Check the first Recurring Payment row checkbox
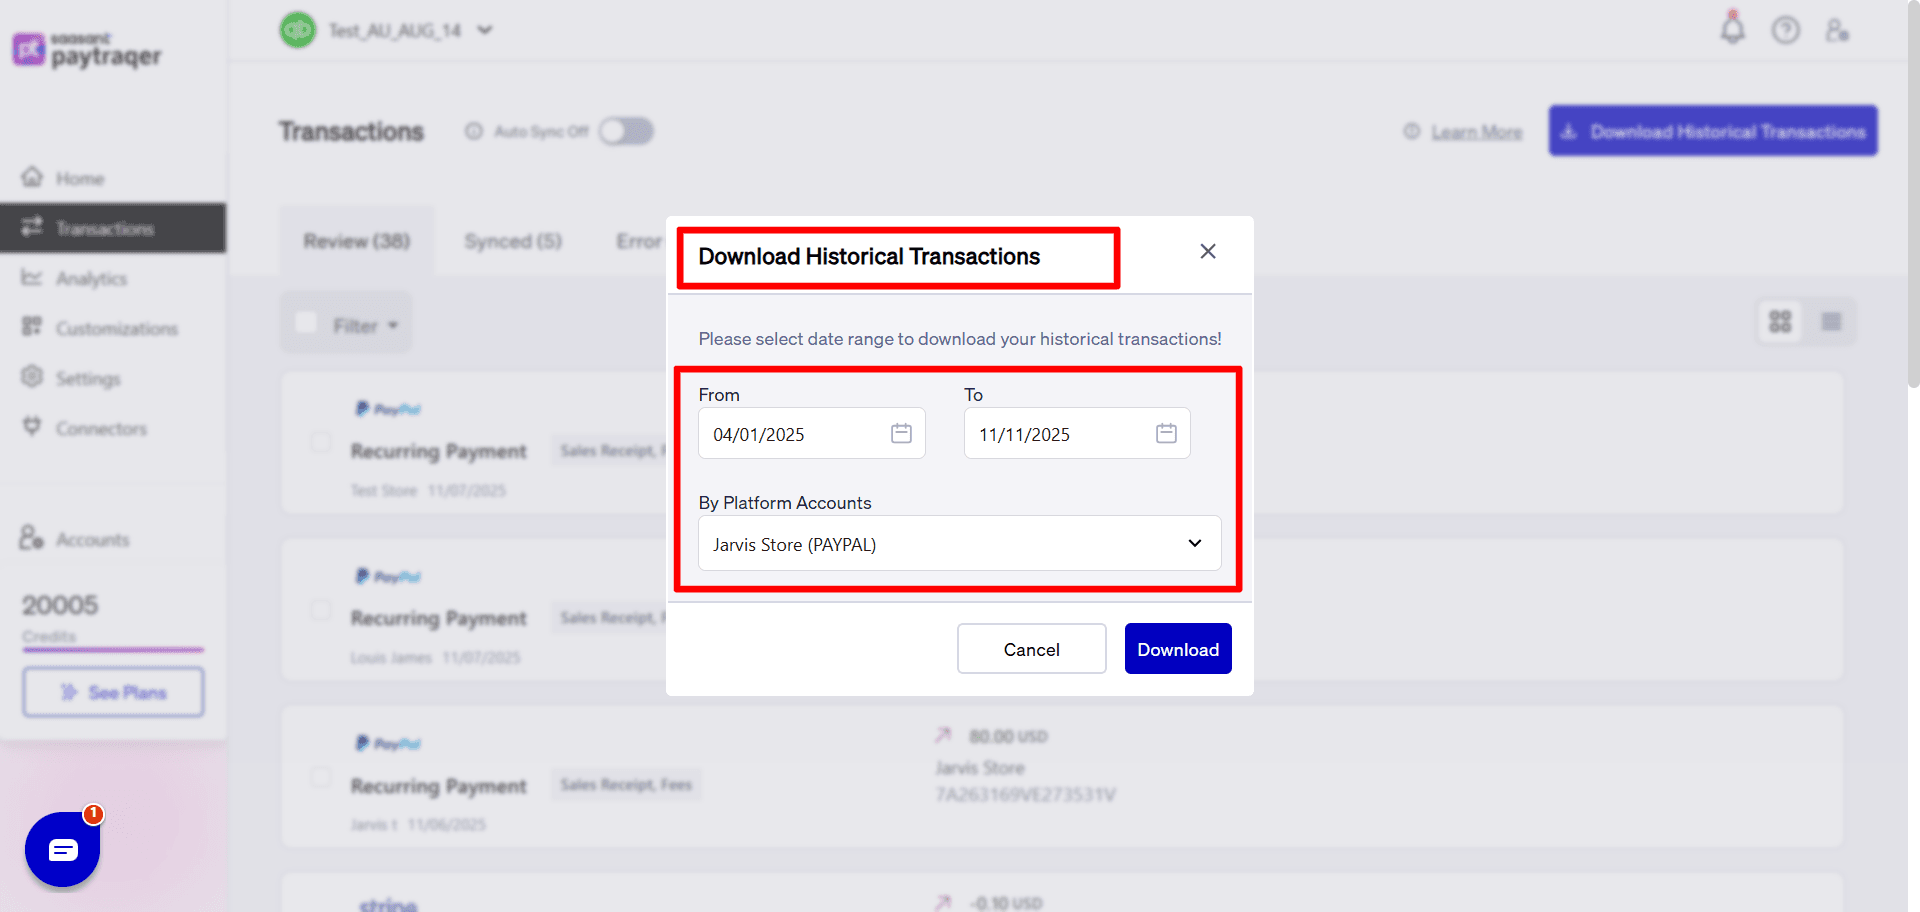 pos(321,443)
